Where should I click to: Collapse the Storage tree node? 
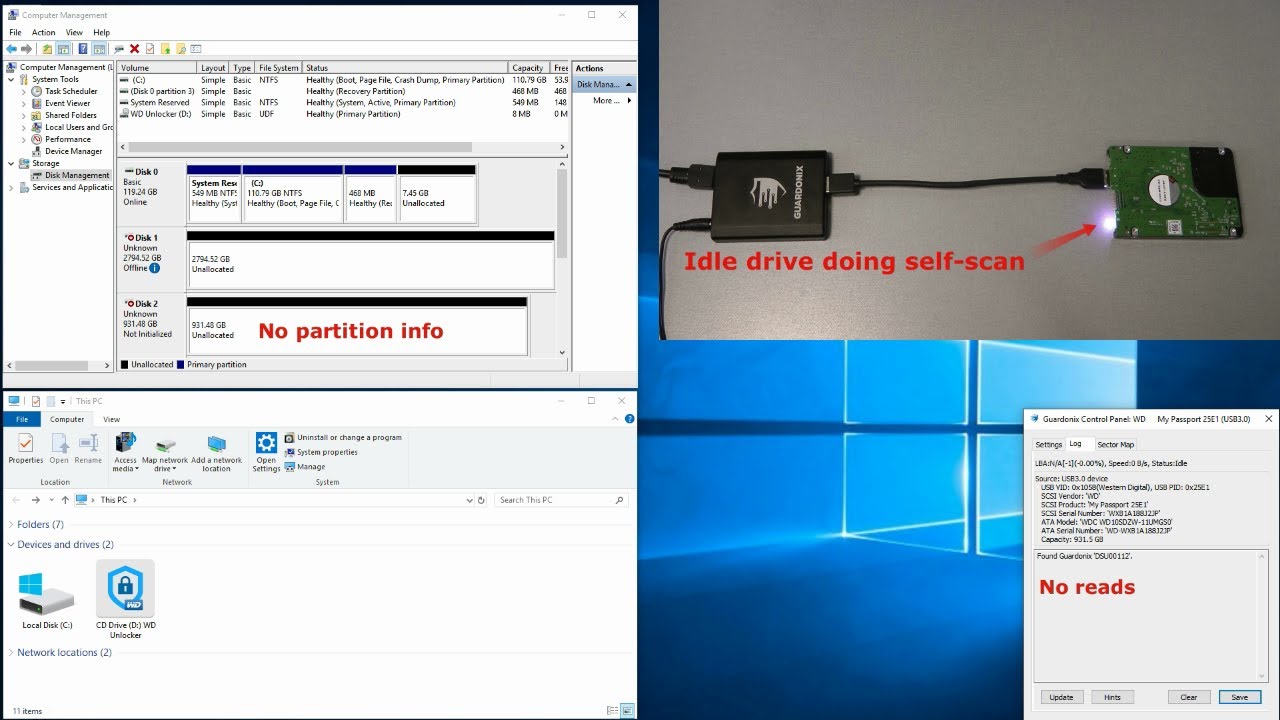tap(12, 163)
